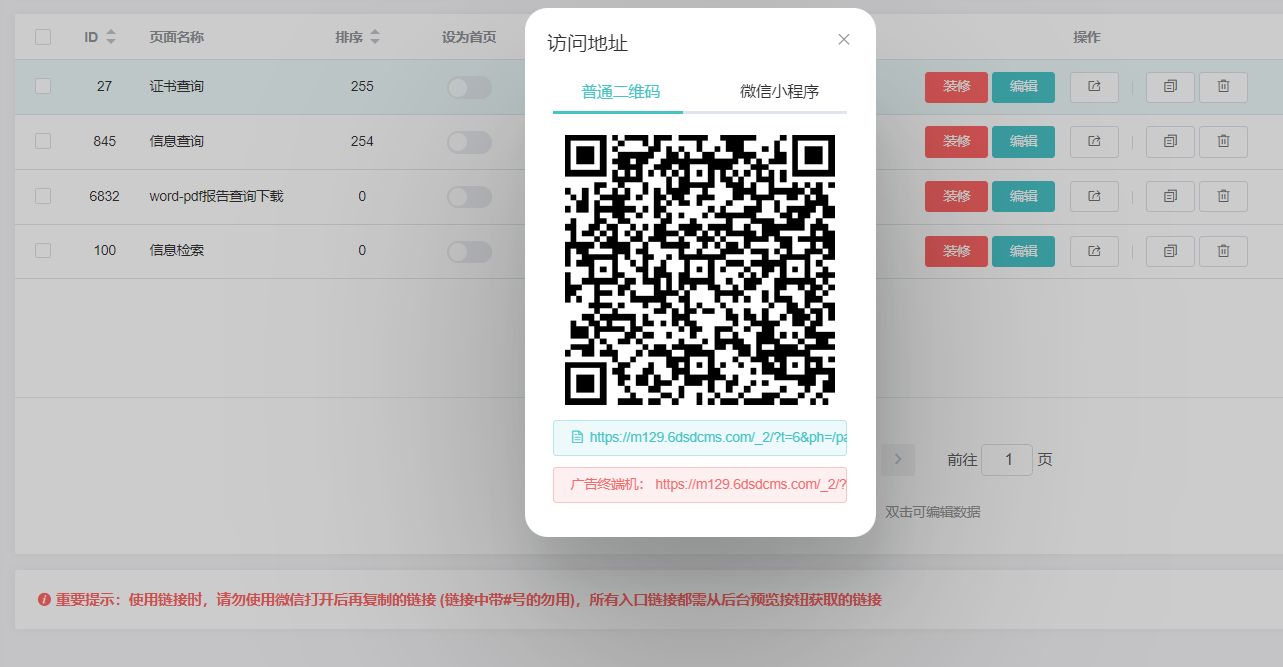The width and height of the screenshot is (1283, 667).
Task: Switch to the 普通二维码 tab
Action: coord(620,91)
